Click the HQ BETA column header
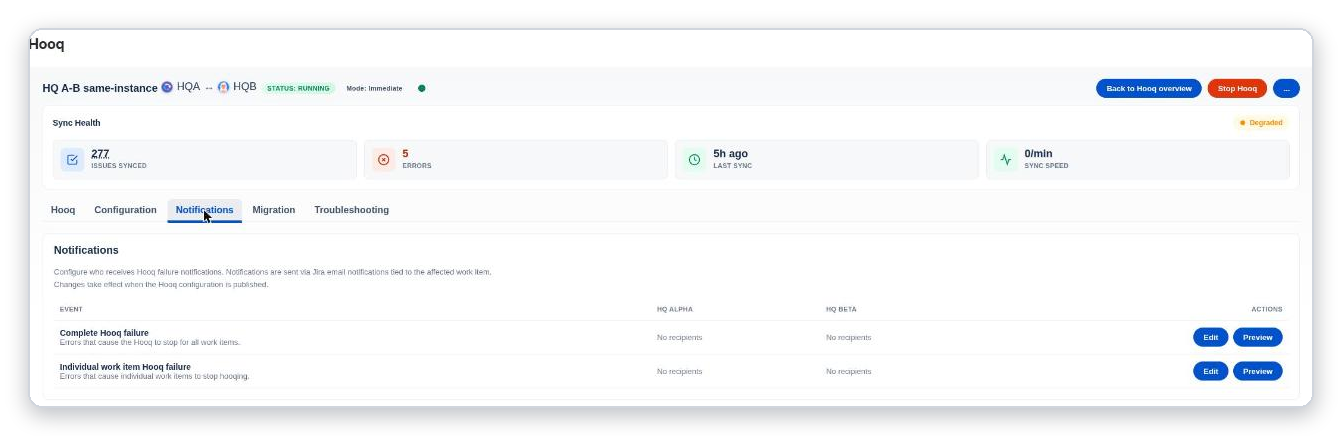1342x436 pixels. click(841, 309)
